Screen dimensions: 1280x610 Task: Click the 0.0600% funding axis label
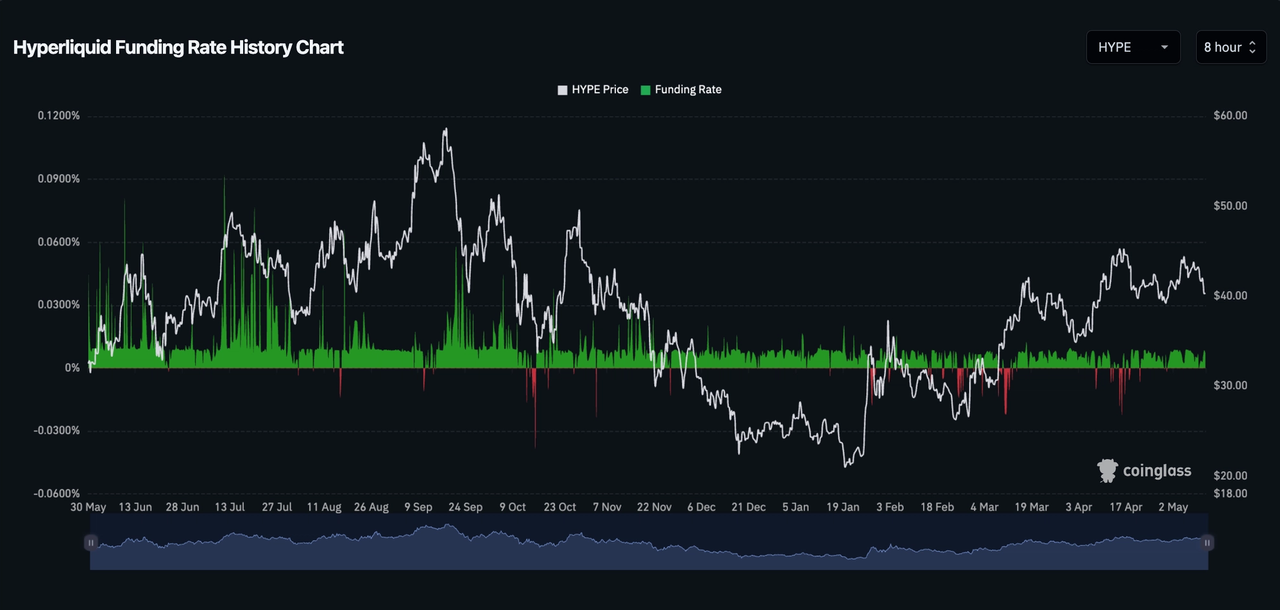59,242
